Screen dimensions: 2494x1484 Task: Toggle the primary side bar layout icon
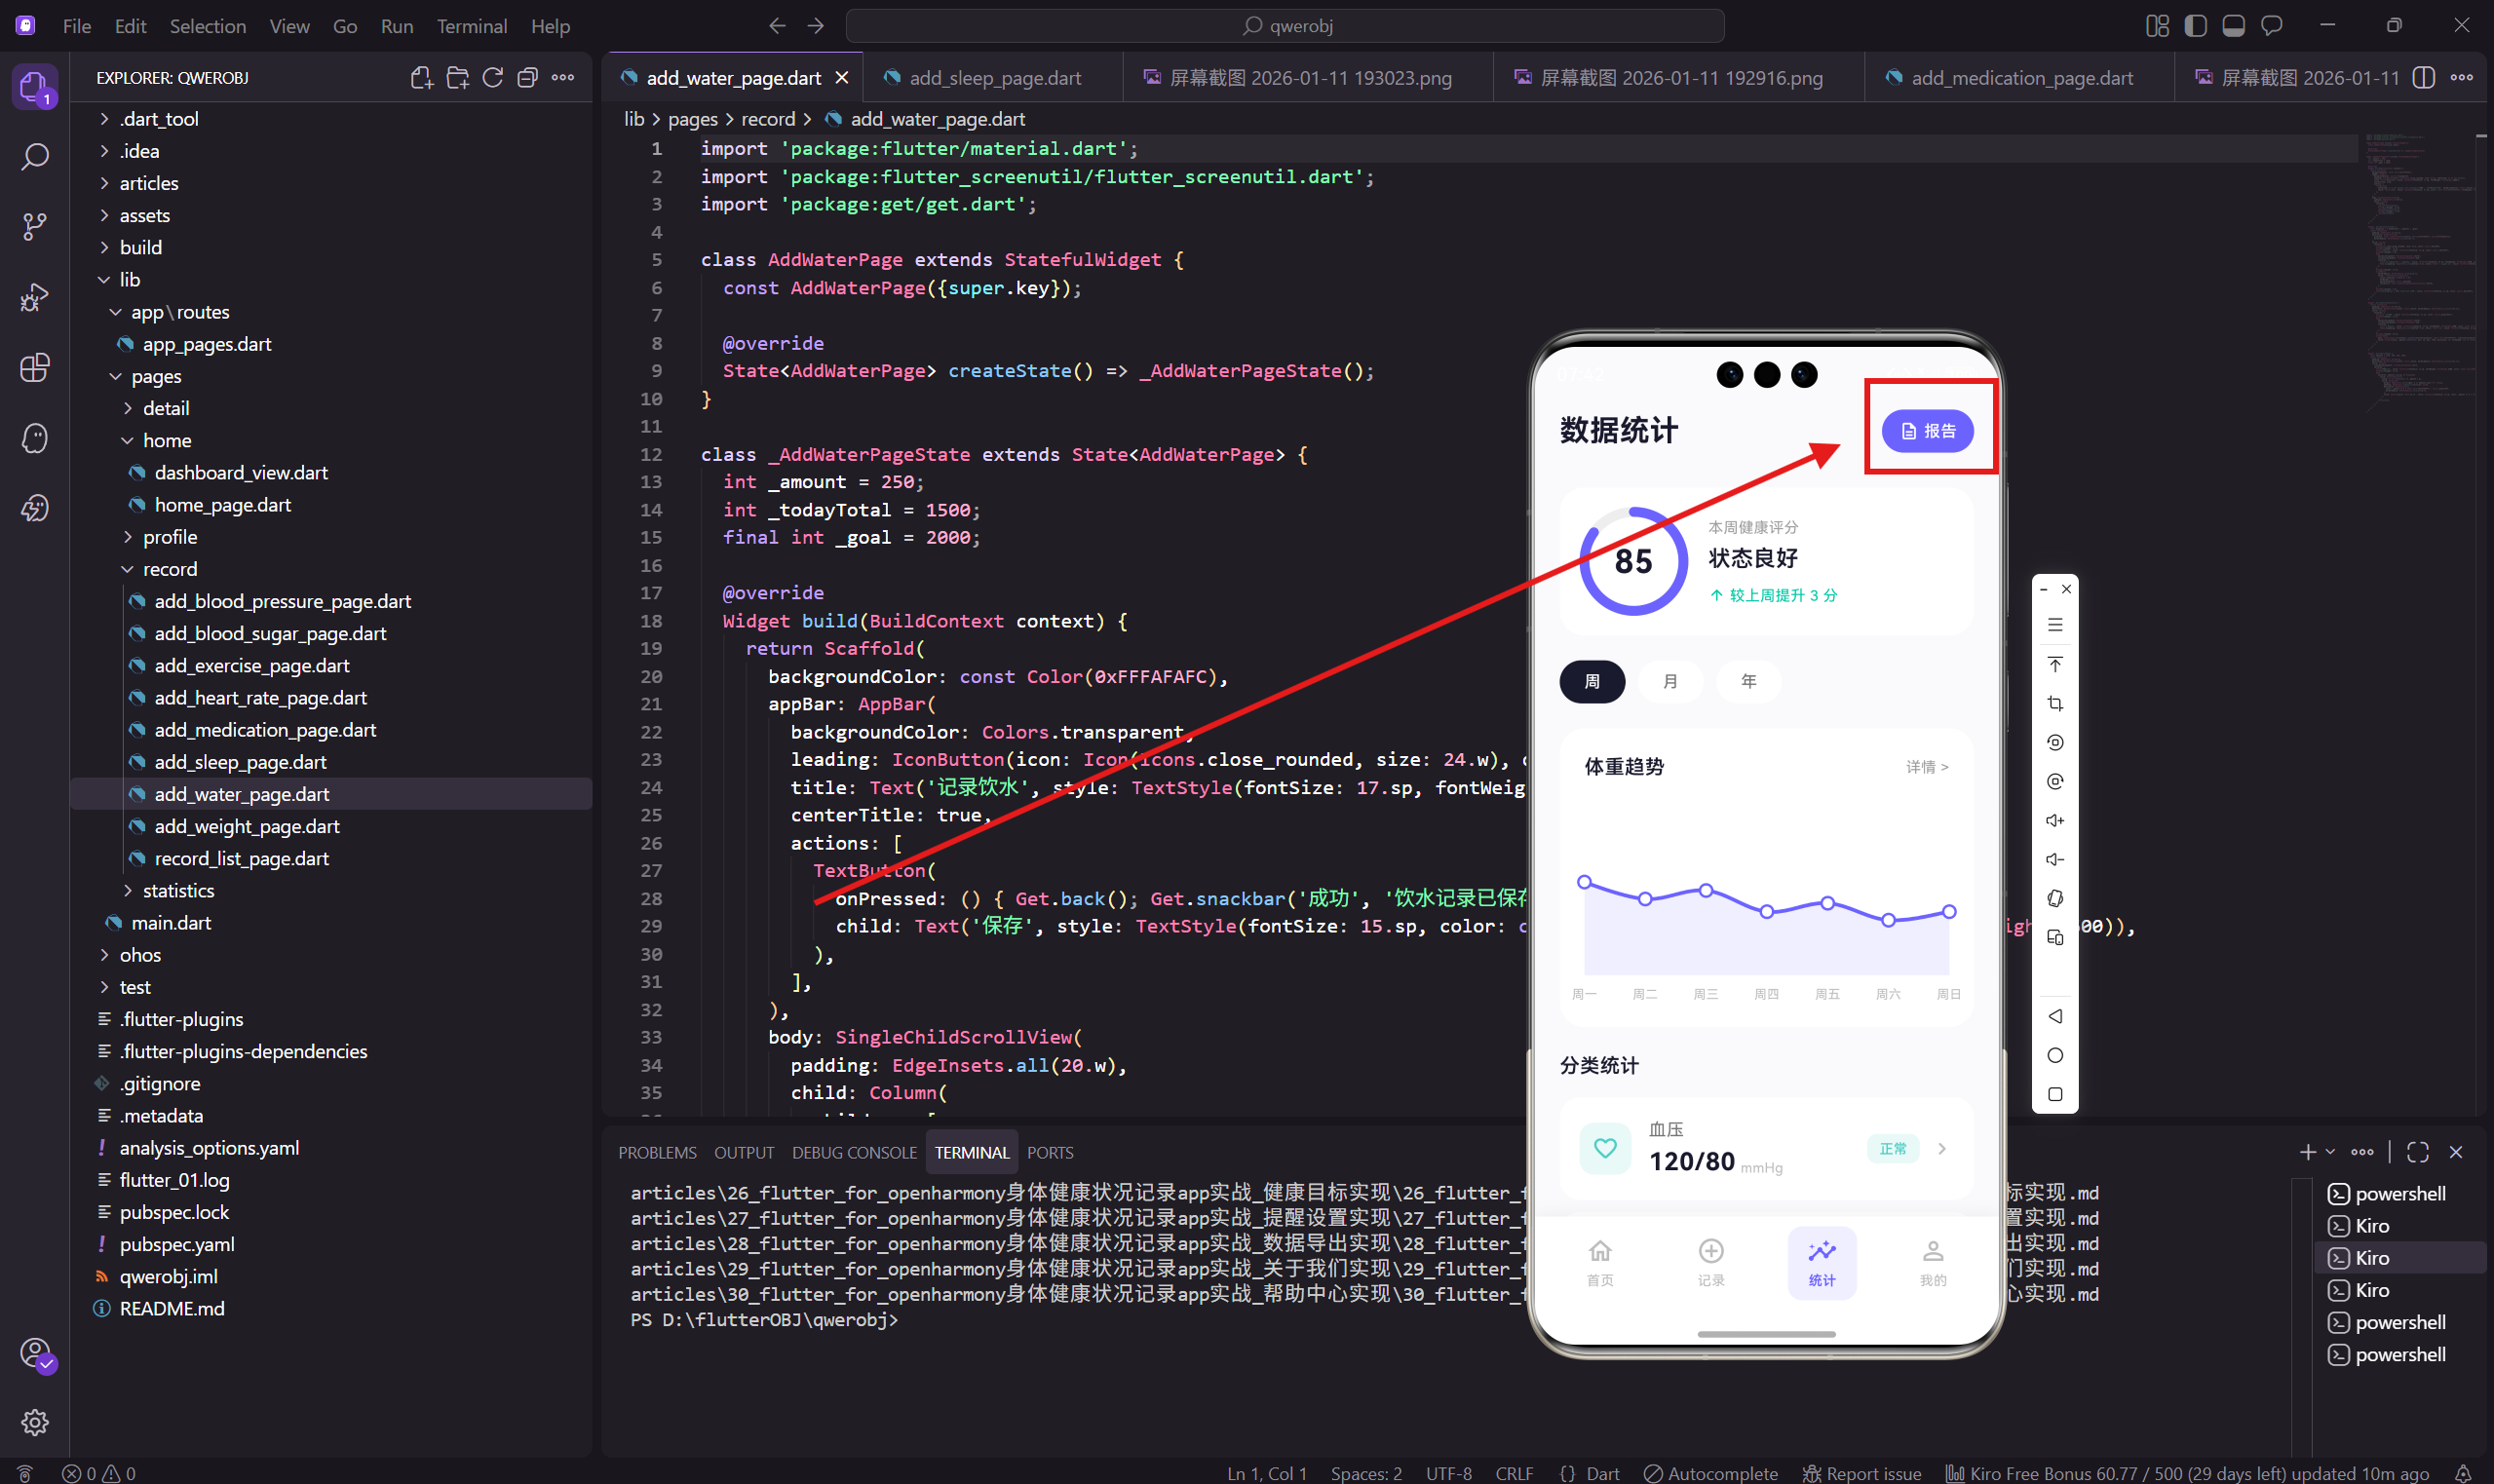2195,26
